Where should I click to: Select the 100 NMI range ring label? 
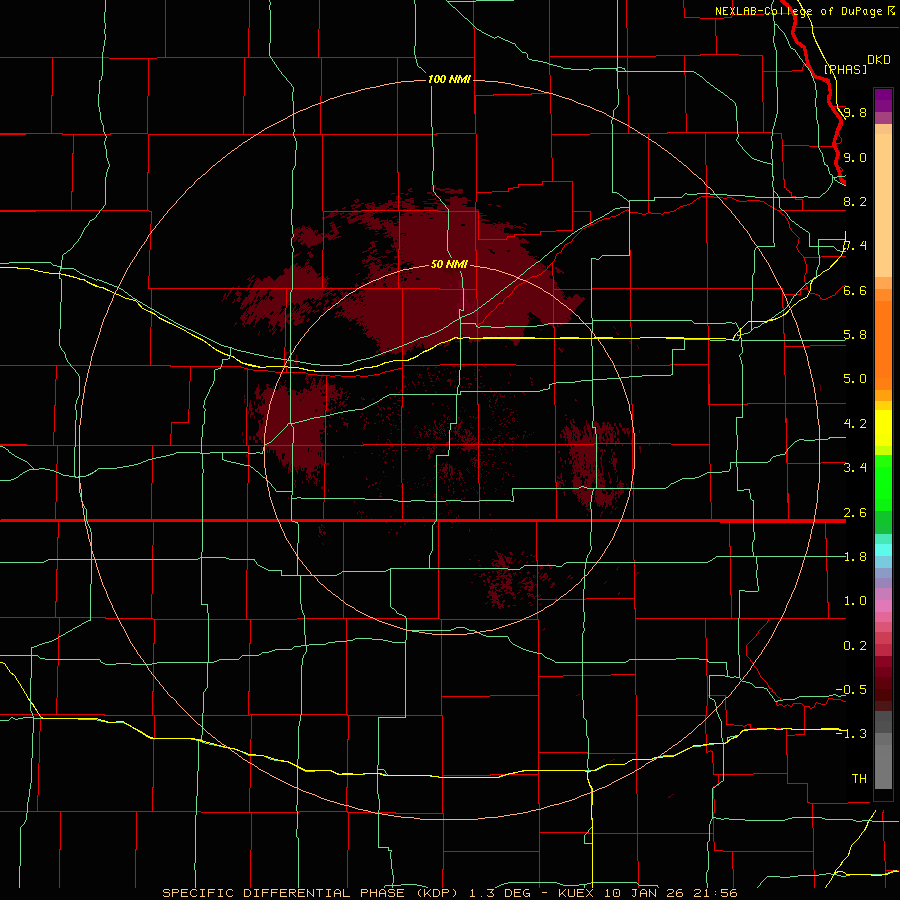[449, 79]
